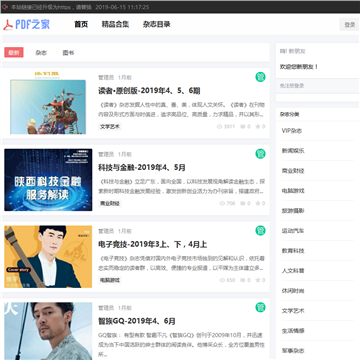The image size is (360, 360).
Task: Click the green admin badge on 智族GQ post
Action: point(260,307)
